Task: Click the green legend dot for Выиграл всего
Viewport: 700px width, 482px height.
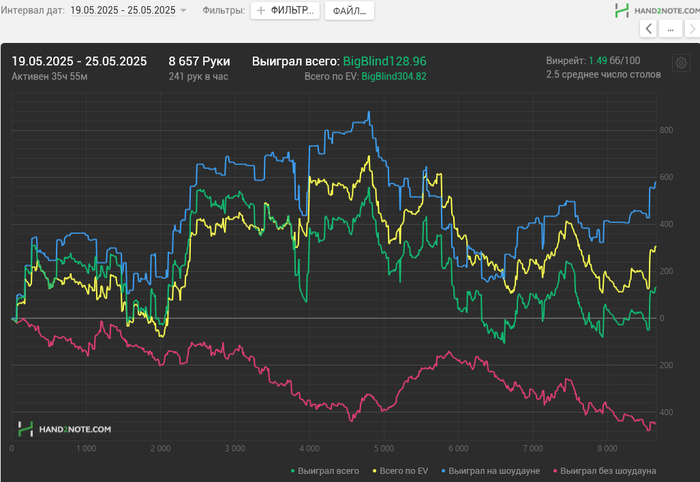Action: [293, 471]
